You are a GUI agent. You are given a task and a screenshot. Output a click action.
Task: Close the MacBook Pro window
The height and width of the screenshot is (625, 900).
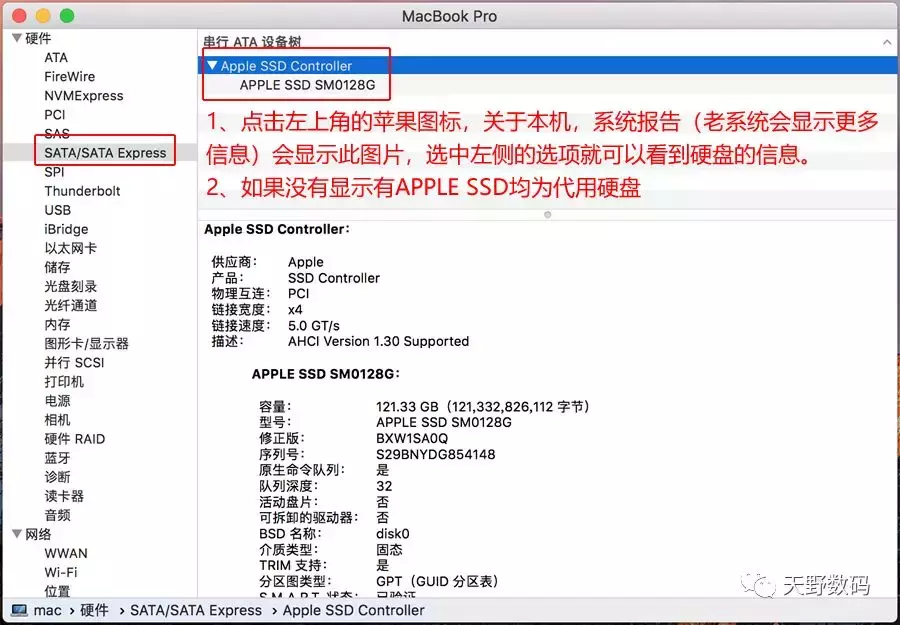(x=19, y=15)
